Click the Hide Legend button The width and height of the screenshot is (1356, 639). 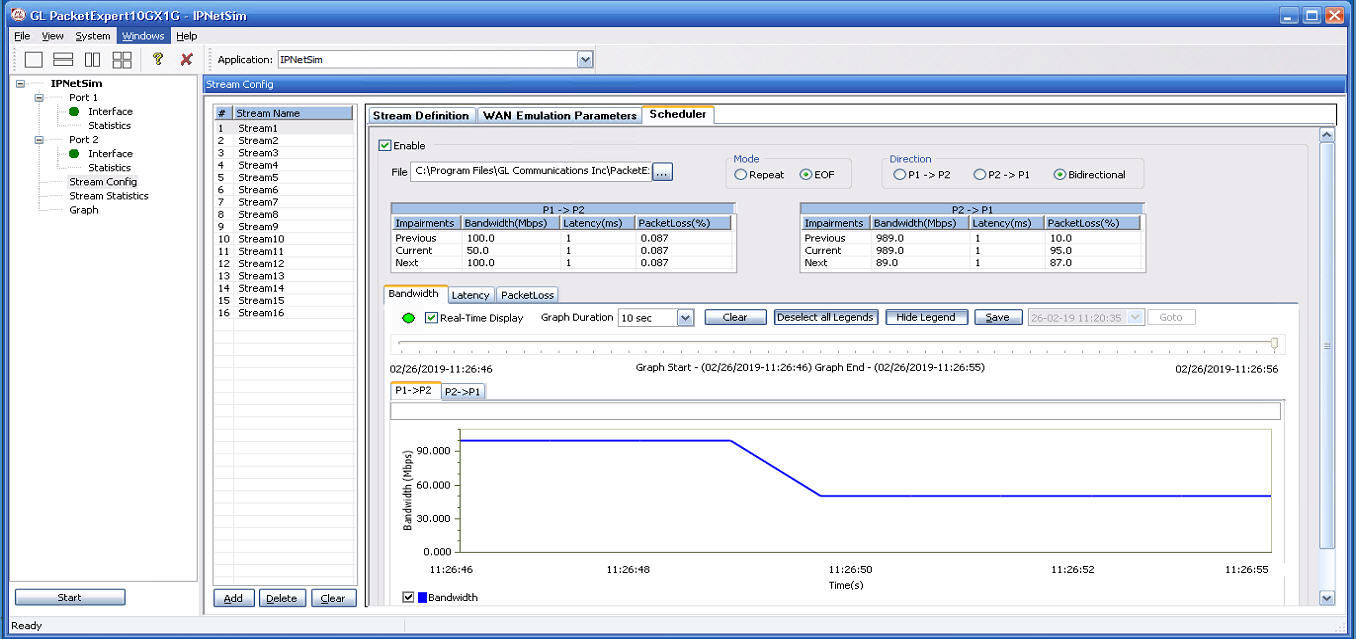(x=926, y=317)
